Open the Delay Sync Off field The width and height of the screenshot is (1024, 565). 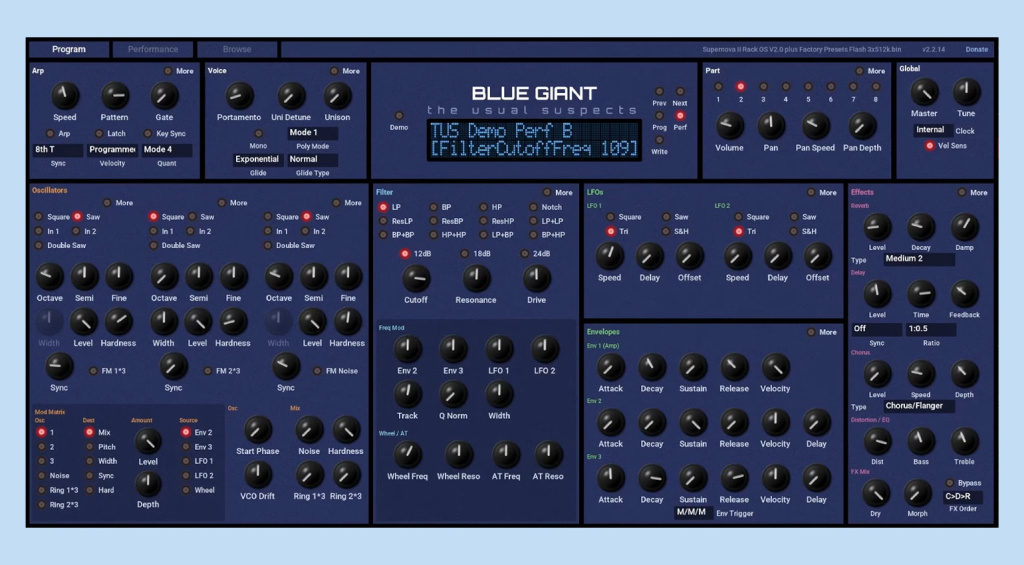876,329
